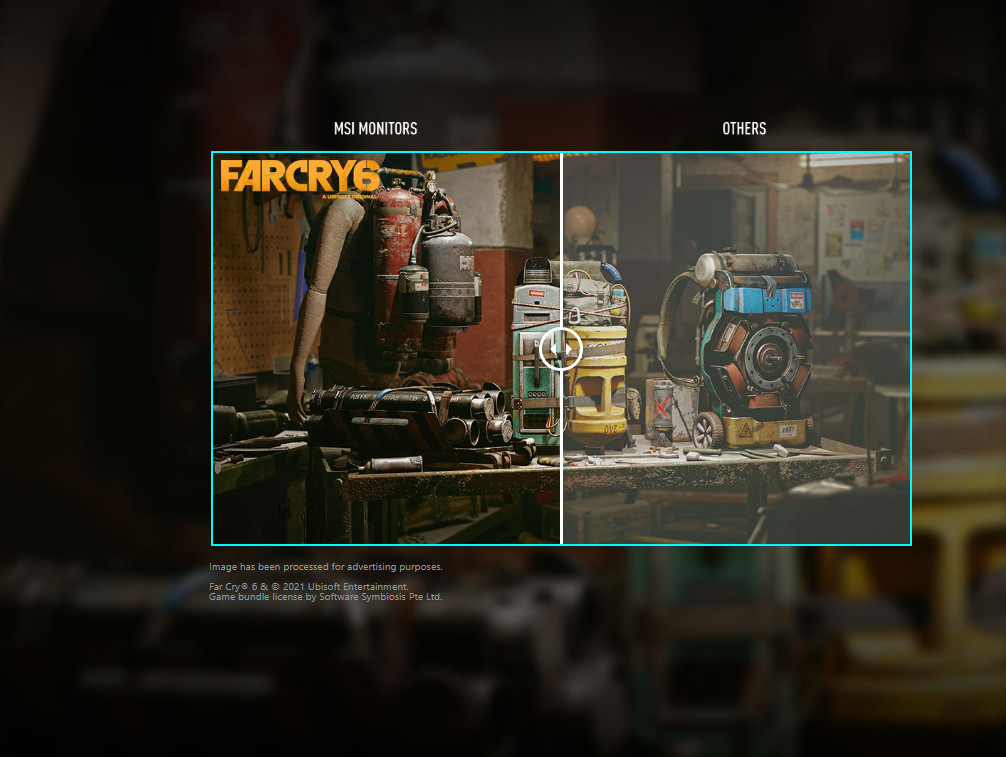Viewport: 1006px width, 757px height.
Task: Click the MSI MONITORS label
Action: pos(375,128)
